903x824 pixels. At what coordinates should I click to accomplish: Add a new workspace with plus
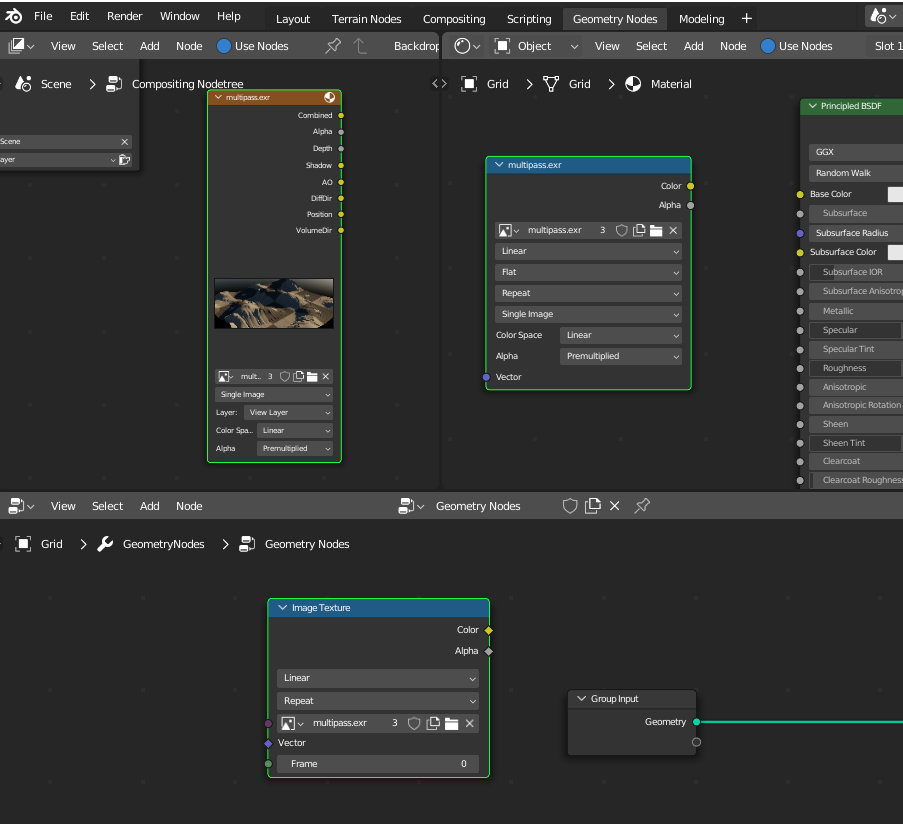pyautogui.click(x=747, y=19)
